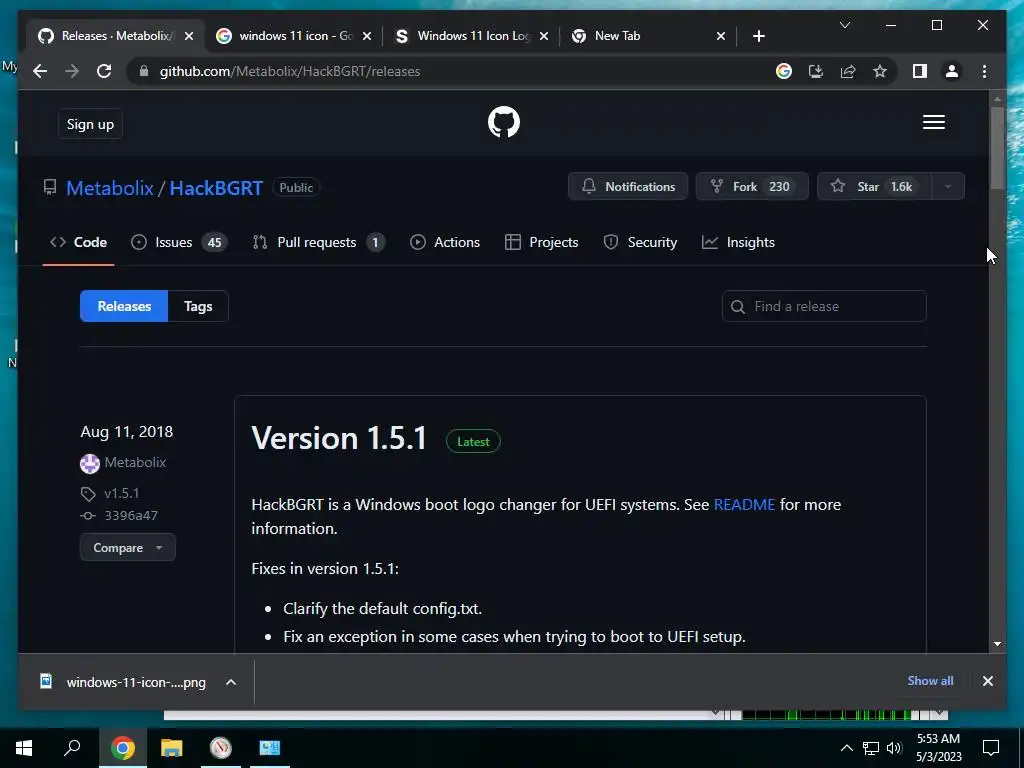Open network icon in system tray

click(871, 748)
